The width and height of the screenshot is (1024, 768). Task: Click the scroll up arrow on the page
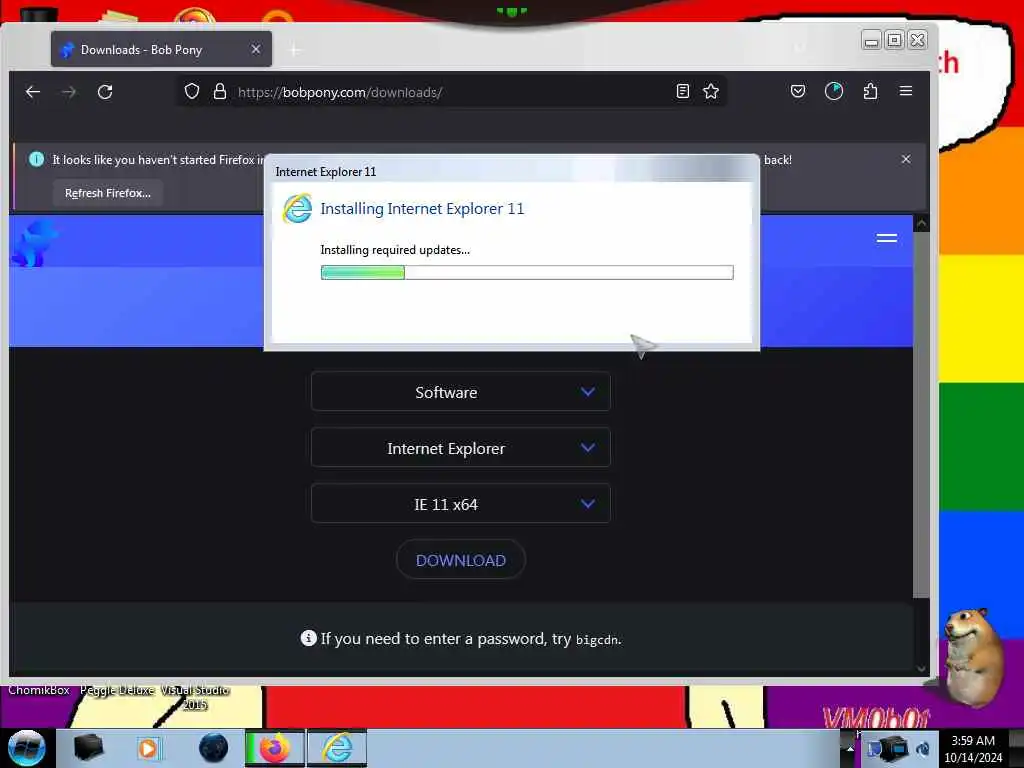tap(921, 224)
